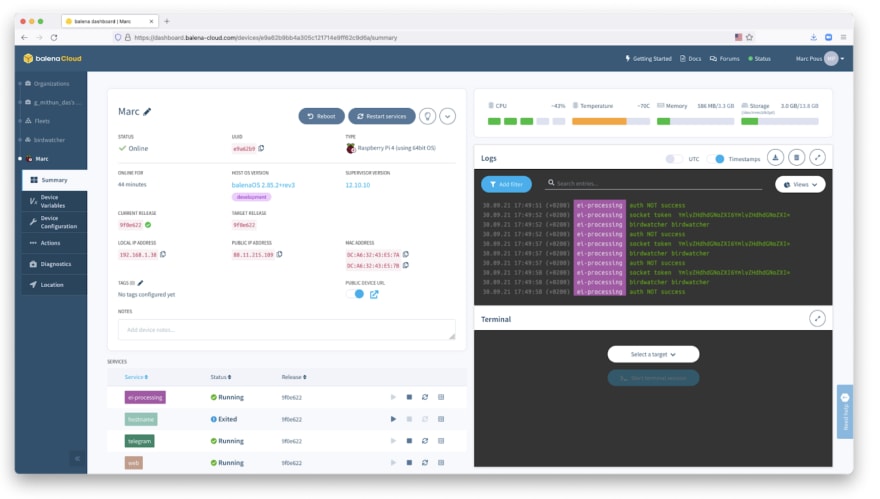Click the browser address bar

coord(427,38)
